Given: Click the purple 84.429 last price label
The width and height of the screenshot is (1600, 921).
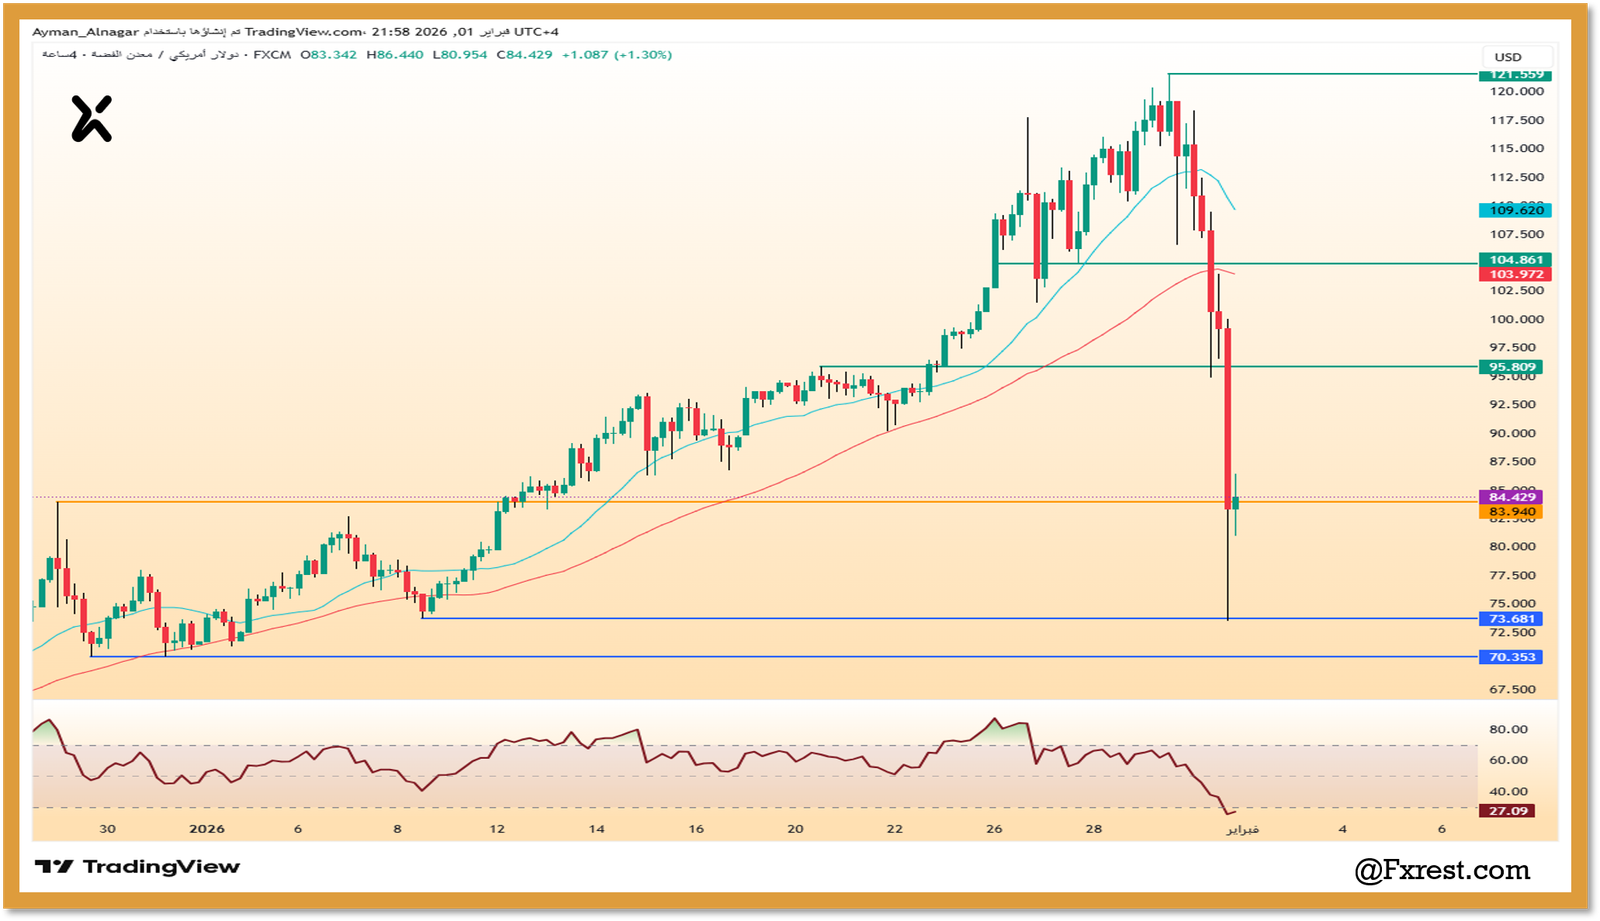Looking at the screenshot, I should click(1512, 495).
